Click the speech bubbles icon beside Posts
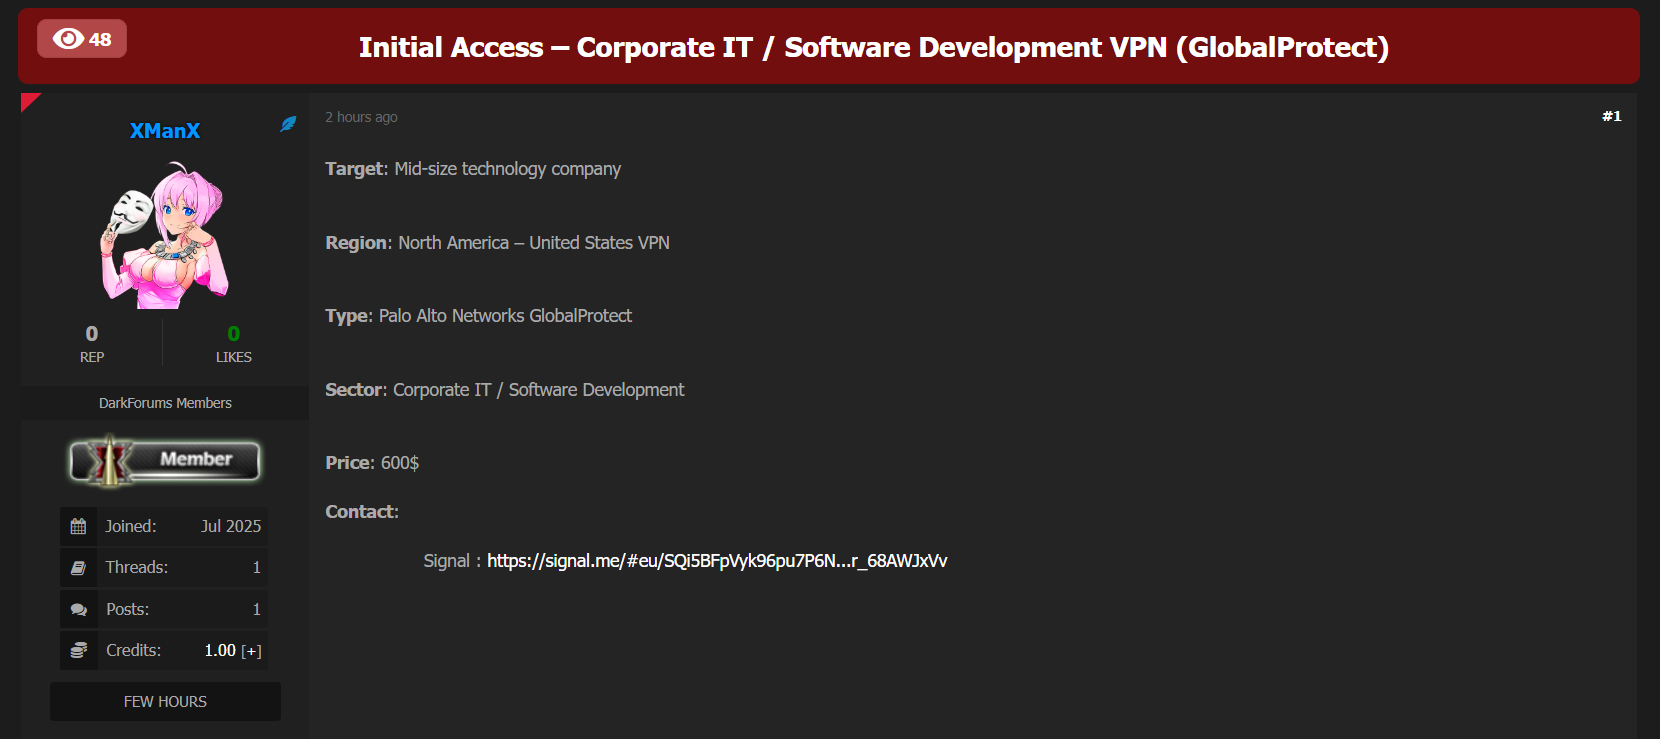 [78, 610]
